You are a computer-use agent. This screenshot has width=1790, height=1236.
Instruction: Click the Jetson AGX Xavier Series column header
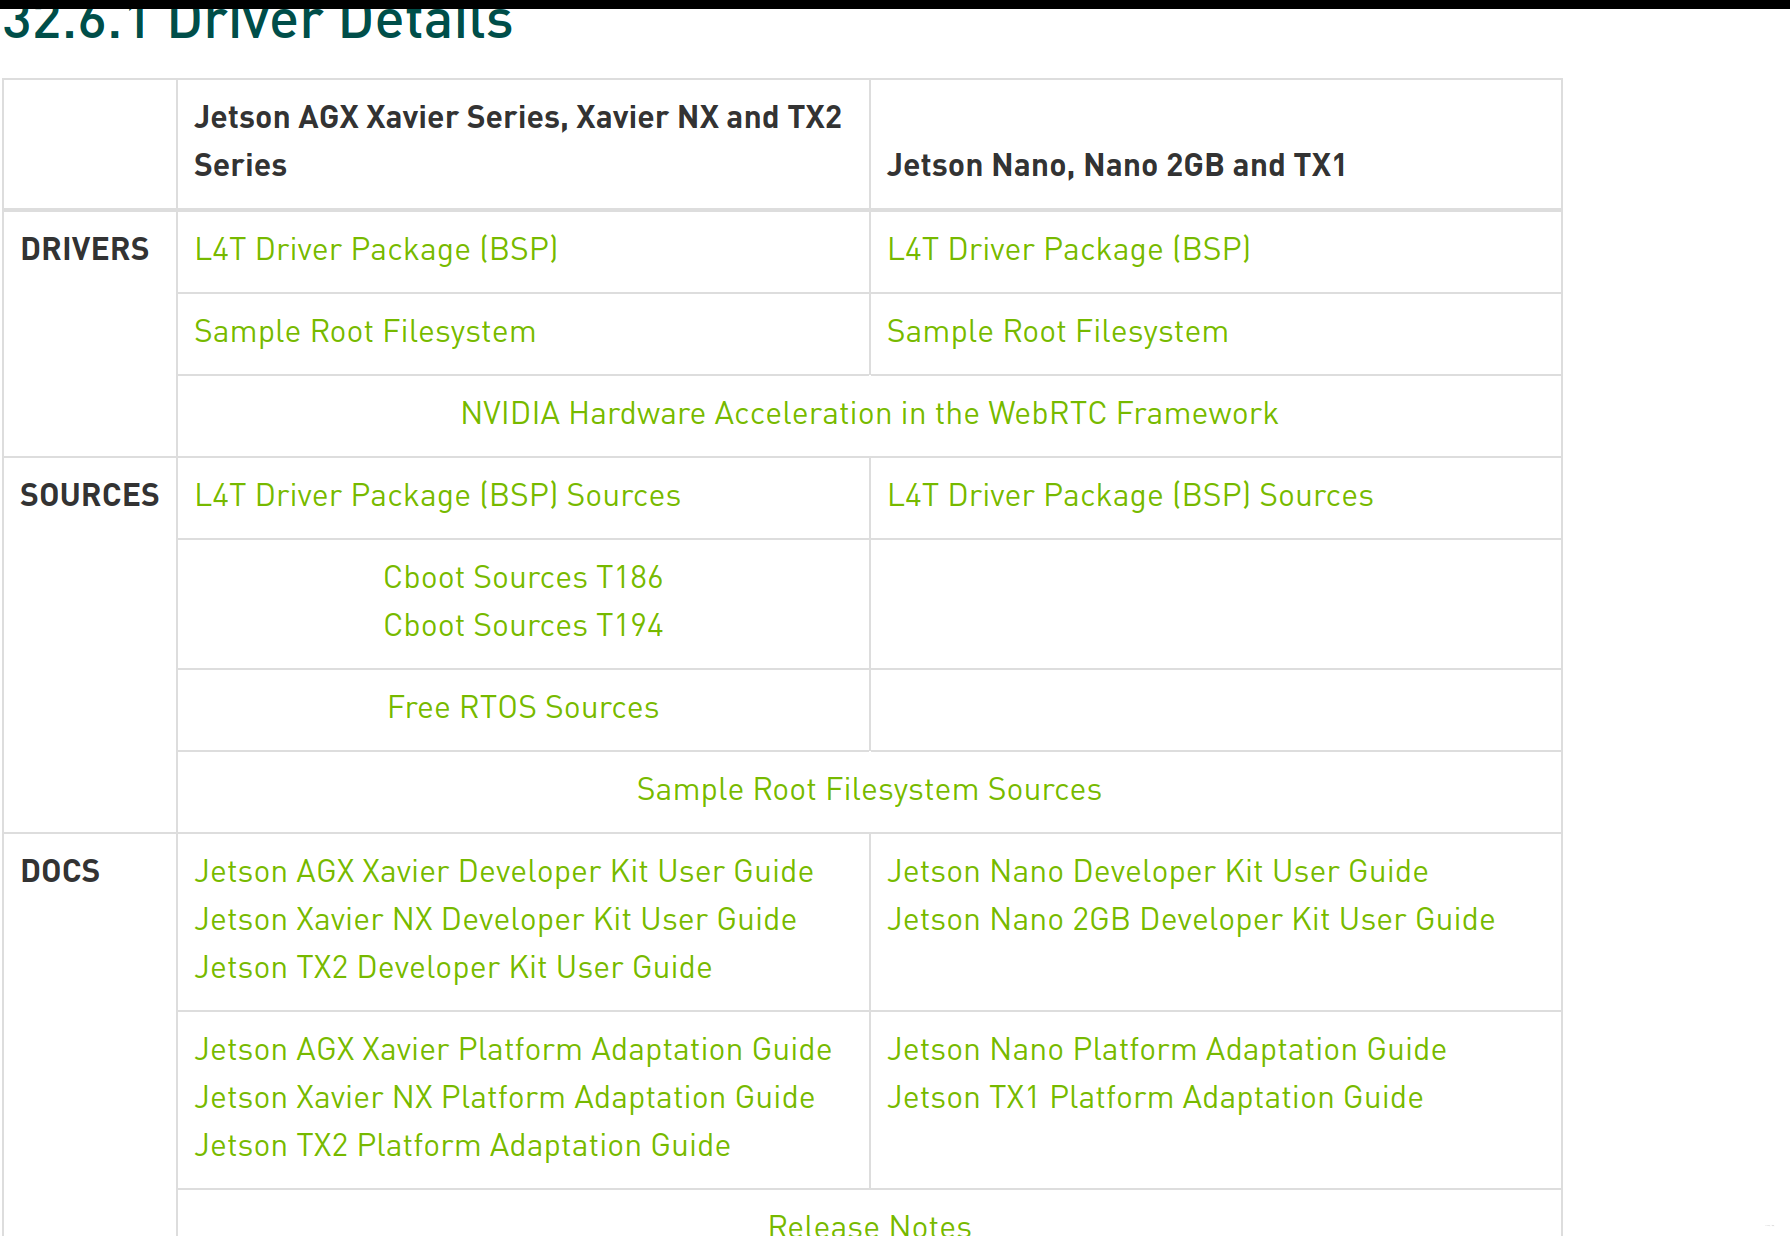518,141
